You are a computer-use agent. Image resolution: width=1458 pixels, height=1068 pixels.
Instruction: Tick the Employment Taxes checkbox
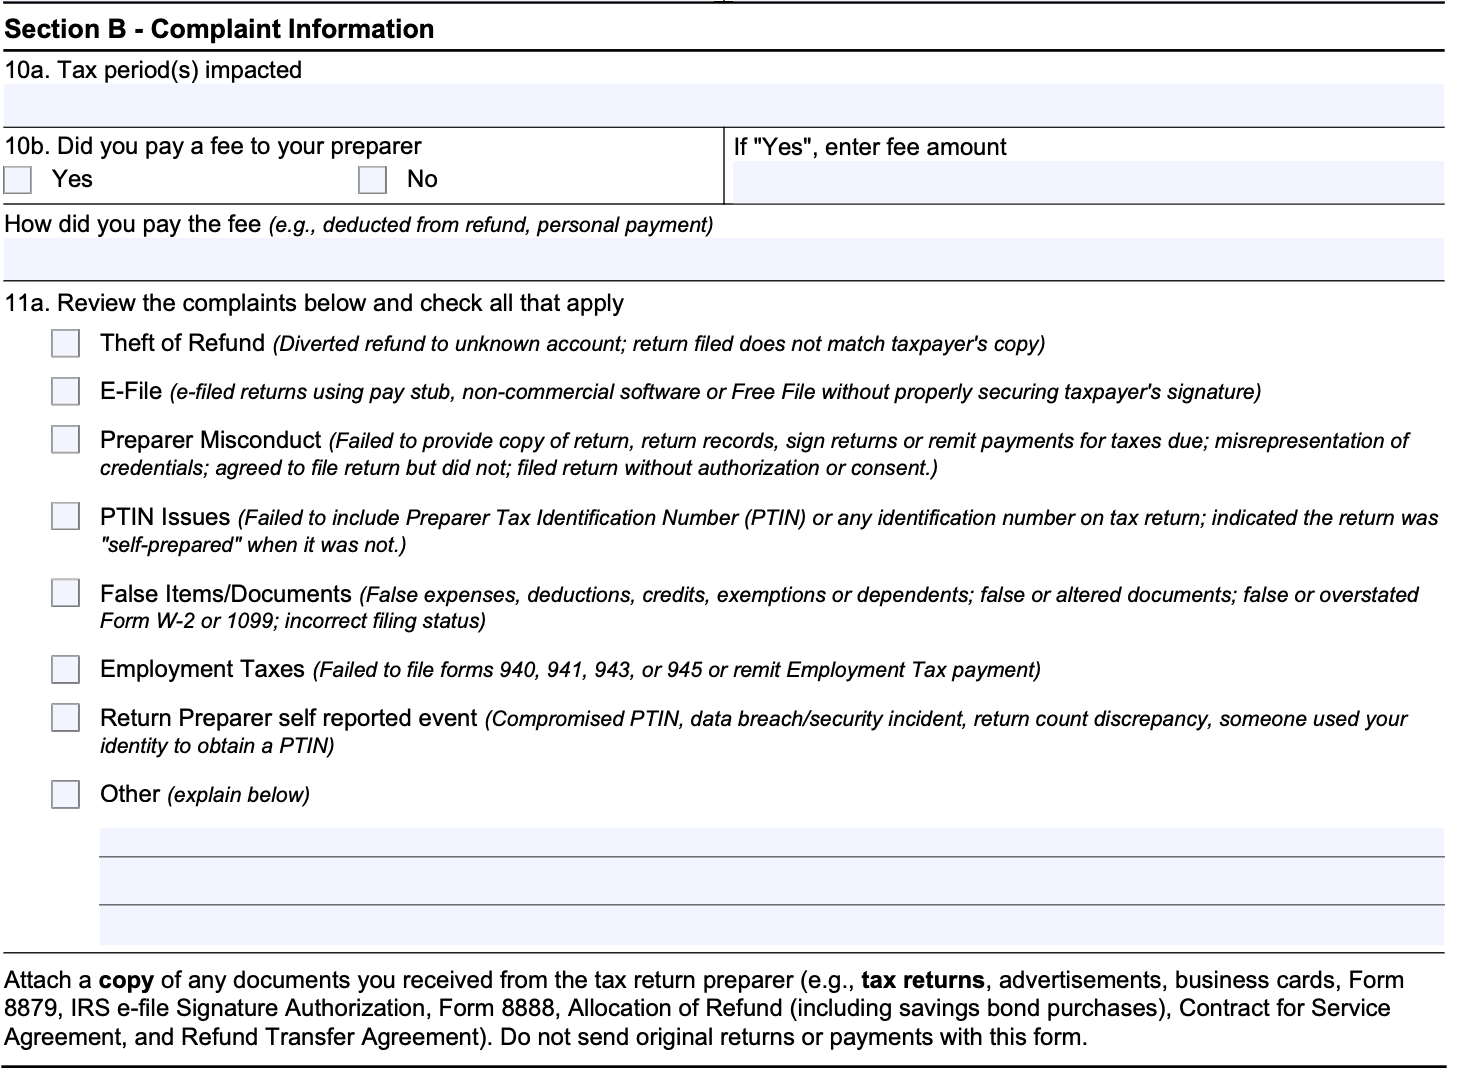tap(66, 669)
